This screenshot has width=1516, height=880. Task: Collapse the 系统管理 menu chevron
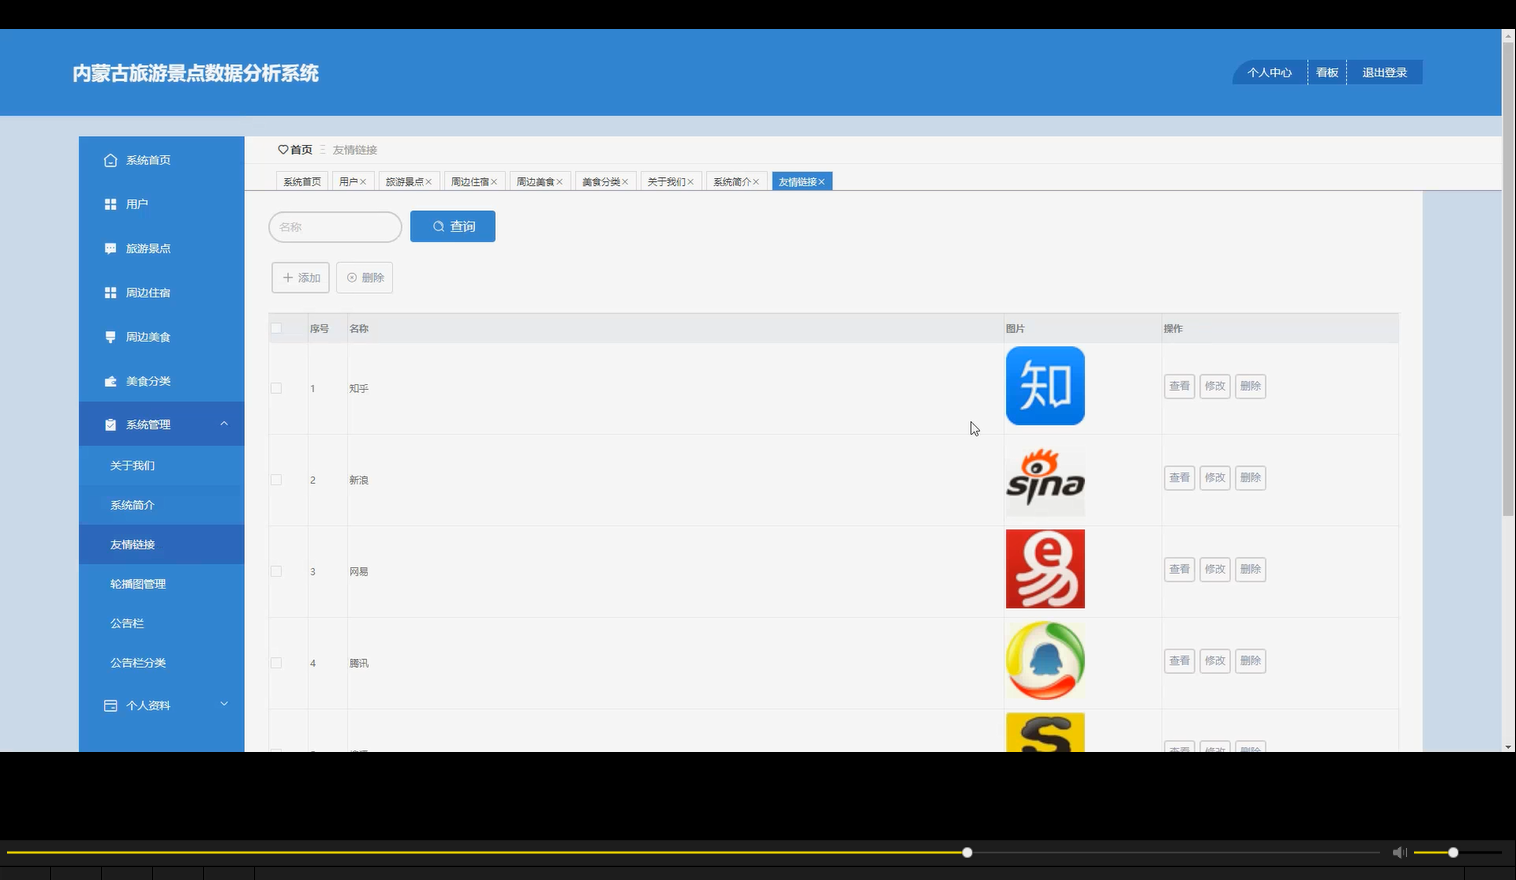pos(224,424)
